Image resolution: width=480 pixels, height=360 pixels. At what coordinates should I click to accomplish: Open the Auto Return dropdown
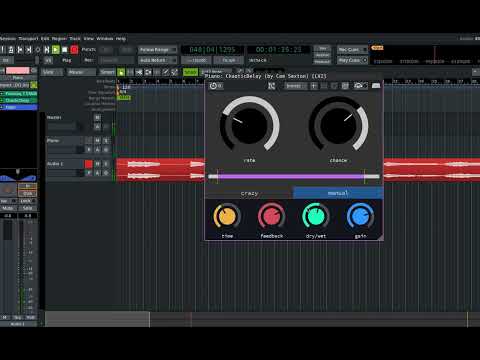click(x=157, y=60)
